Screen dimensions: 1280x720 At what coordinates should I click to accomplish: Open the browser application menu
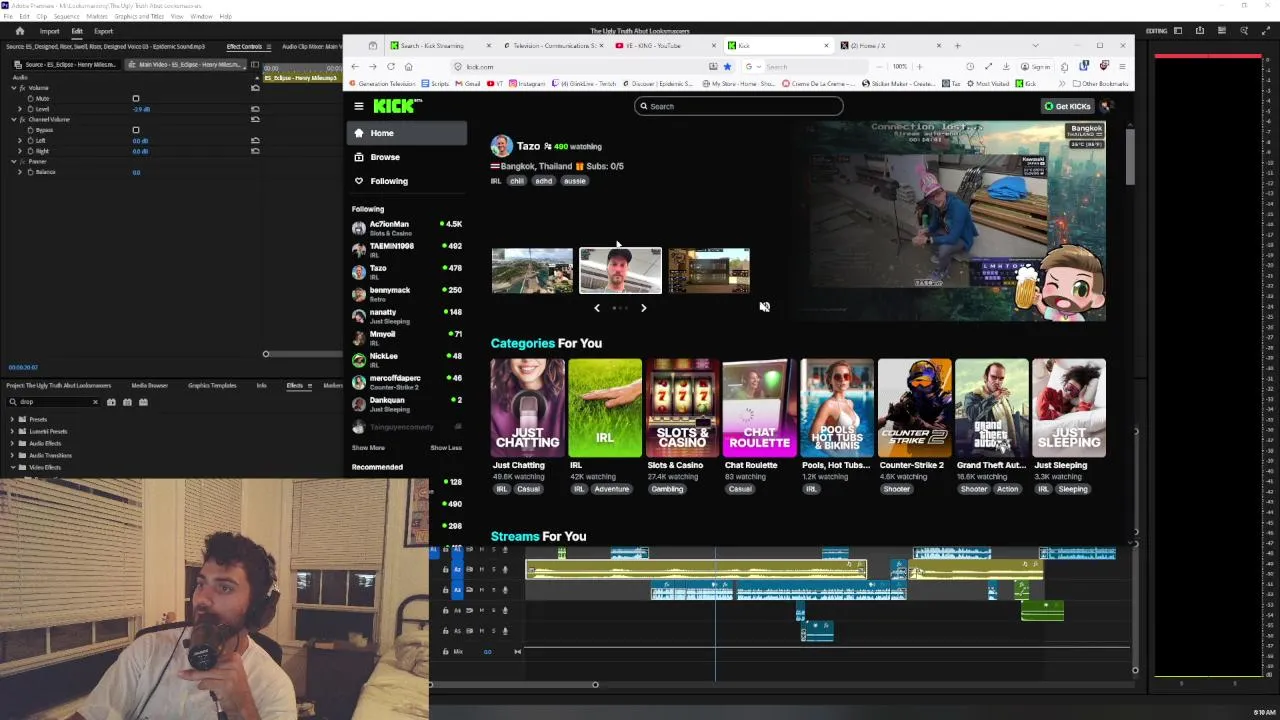coord(1122,67)
